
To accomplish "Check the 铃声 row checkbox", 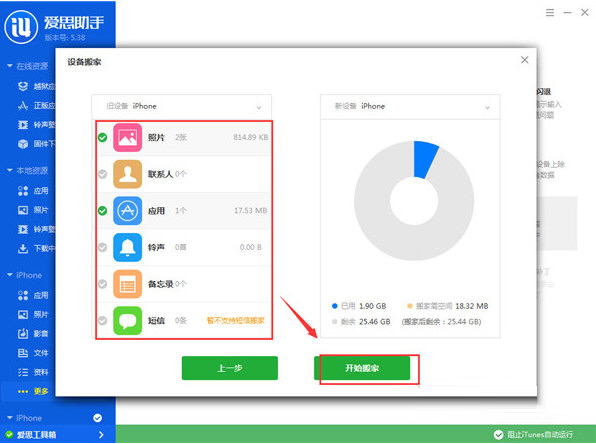I will (102, 247).
